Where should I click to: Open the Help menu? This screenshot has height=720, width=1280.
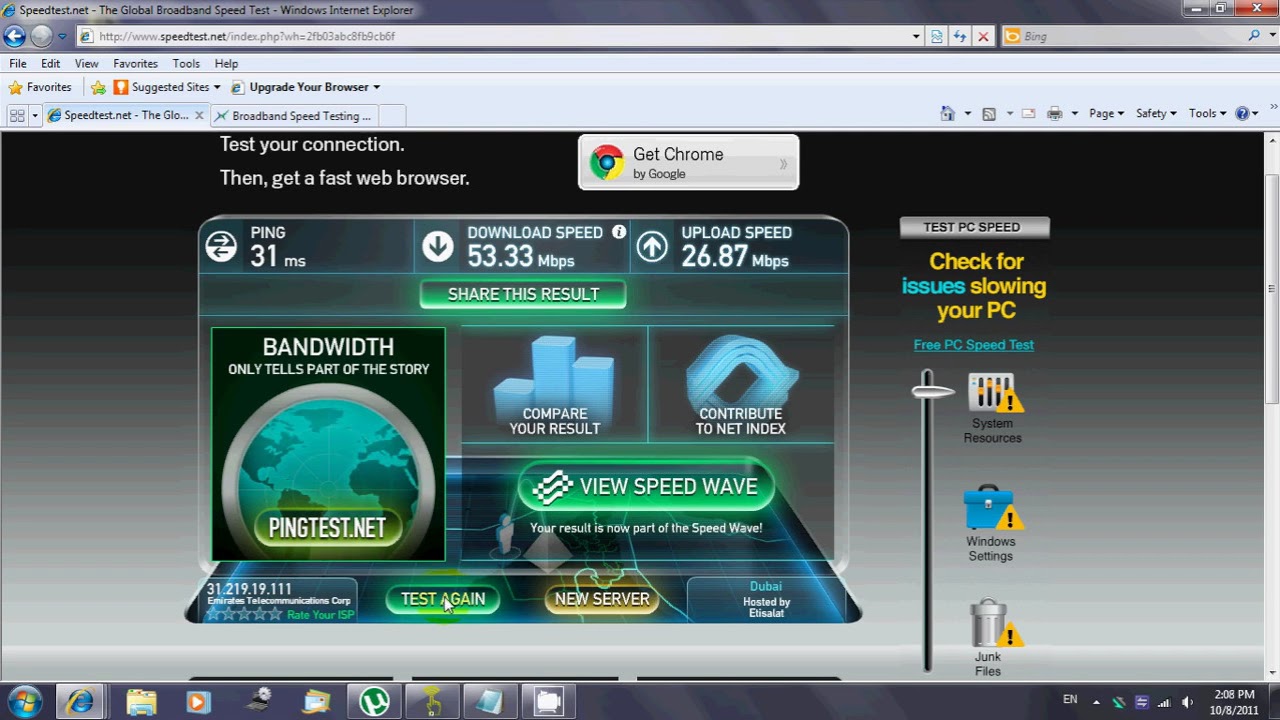[226, 63]
